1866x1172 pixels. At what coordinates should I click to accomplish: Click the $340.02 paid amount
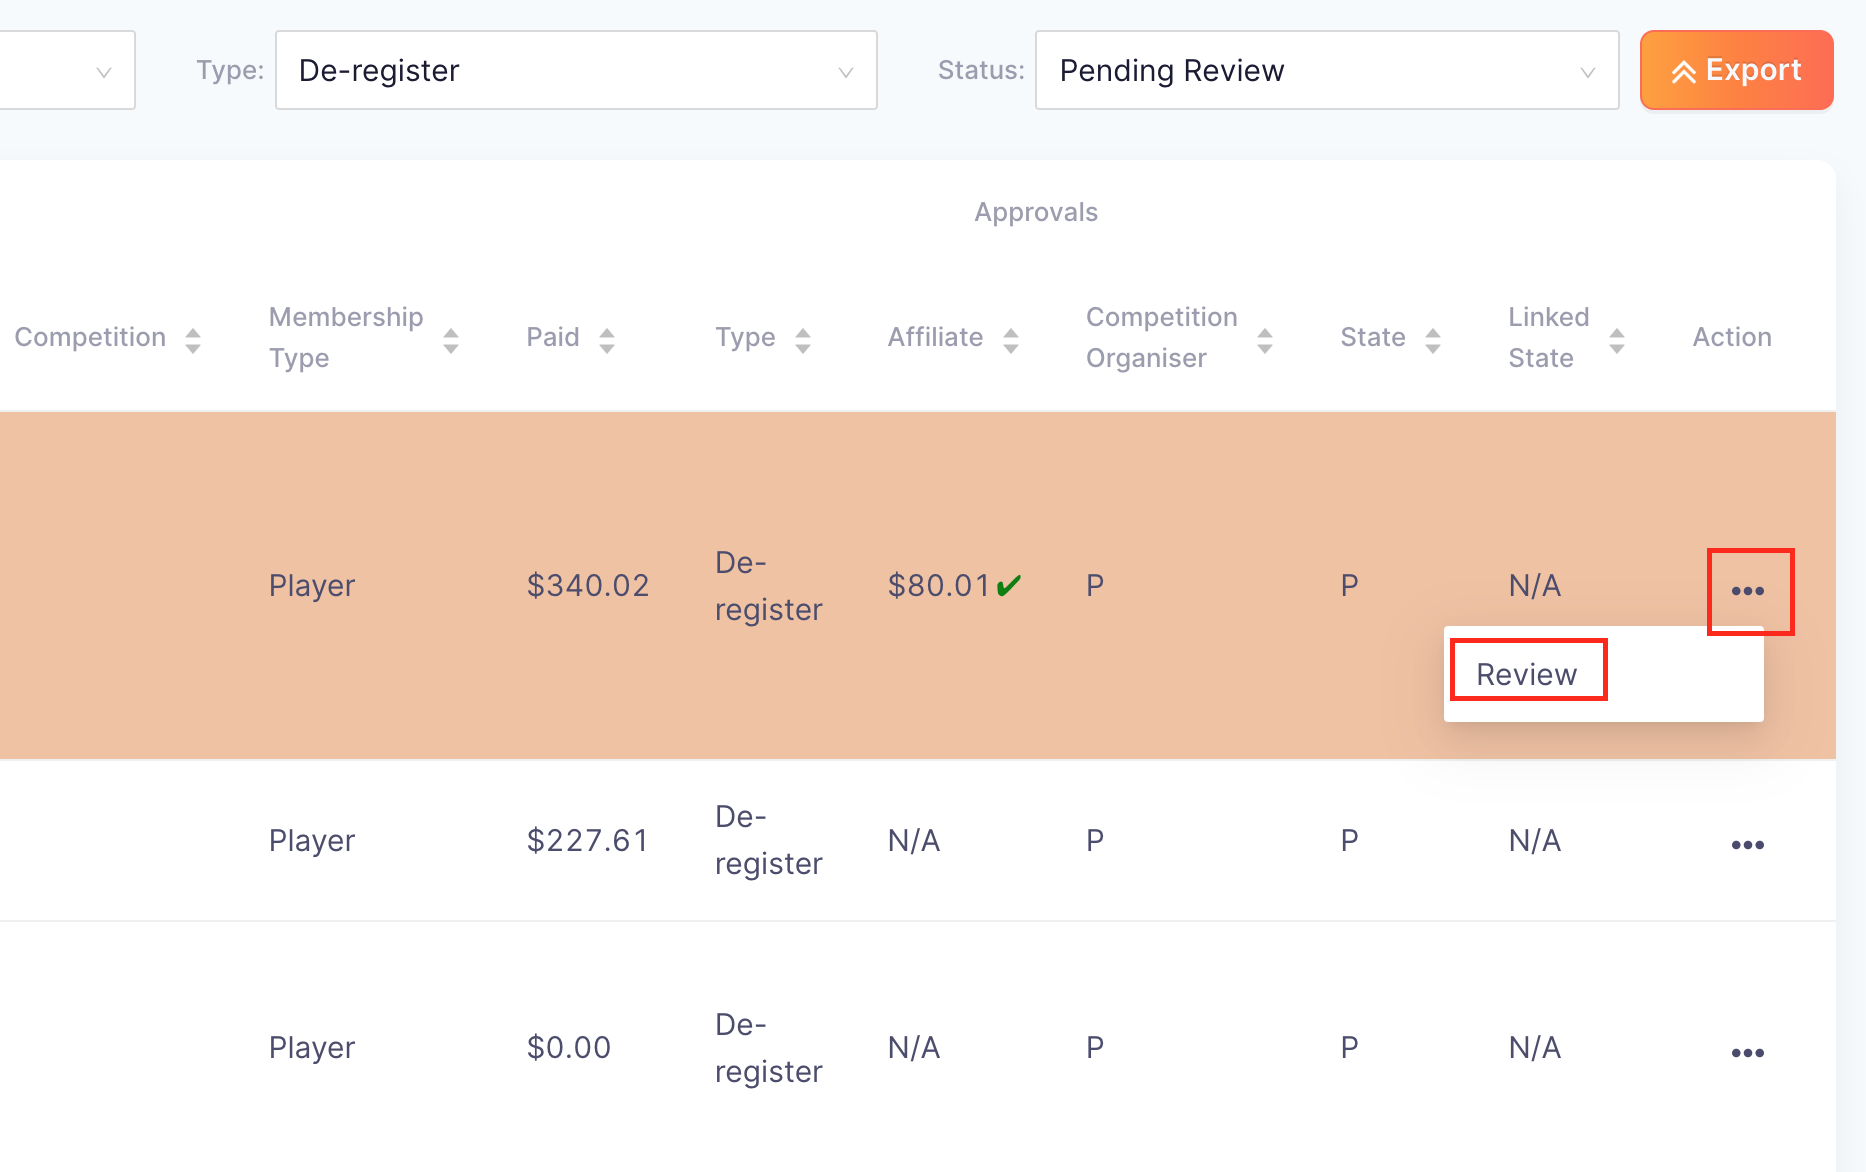588,585
